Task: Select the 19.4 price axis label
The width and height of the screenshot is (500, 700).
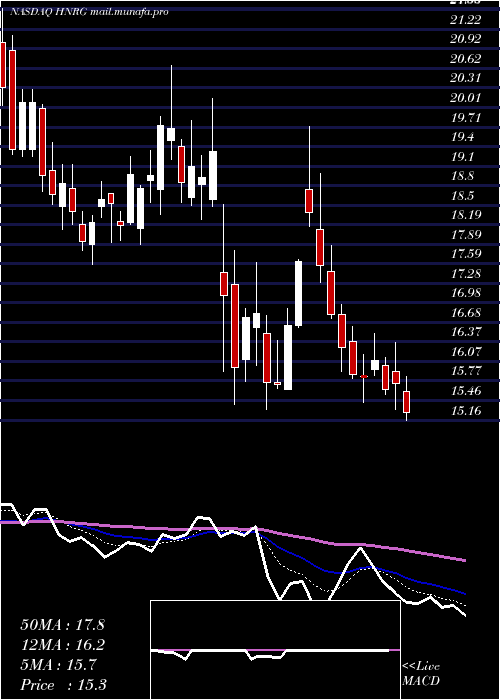Action: (463, 138)
